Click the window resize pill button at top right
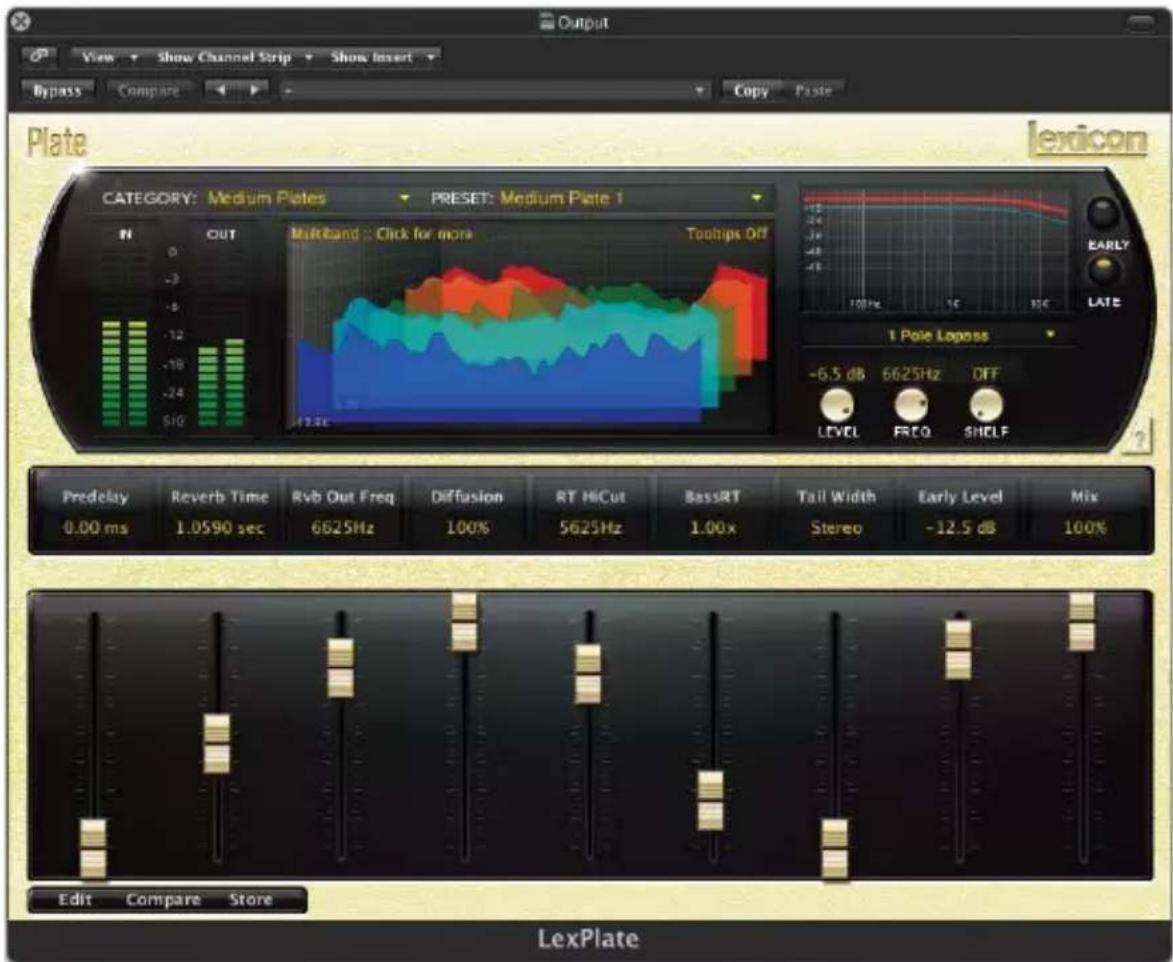1173x962 pixels. click(1140, 22)
